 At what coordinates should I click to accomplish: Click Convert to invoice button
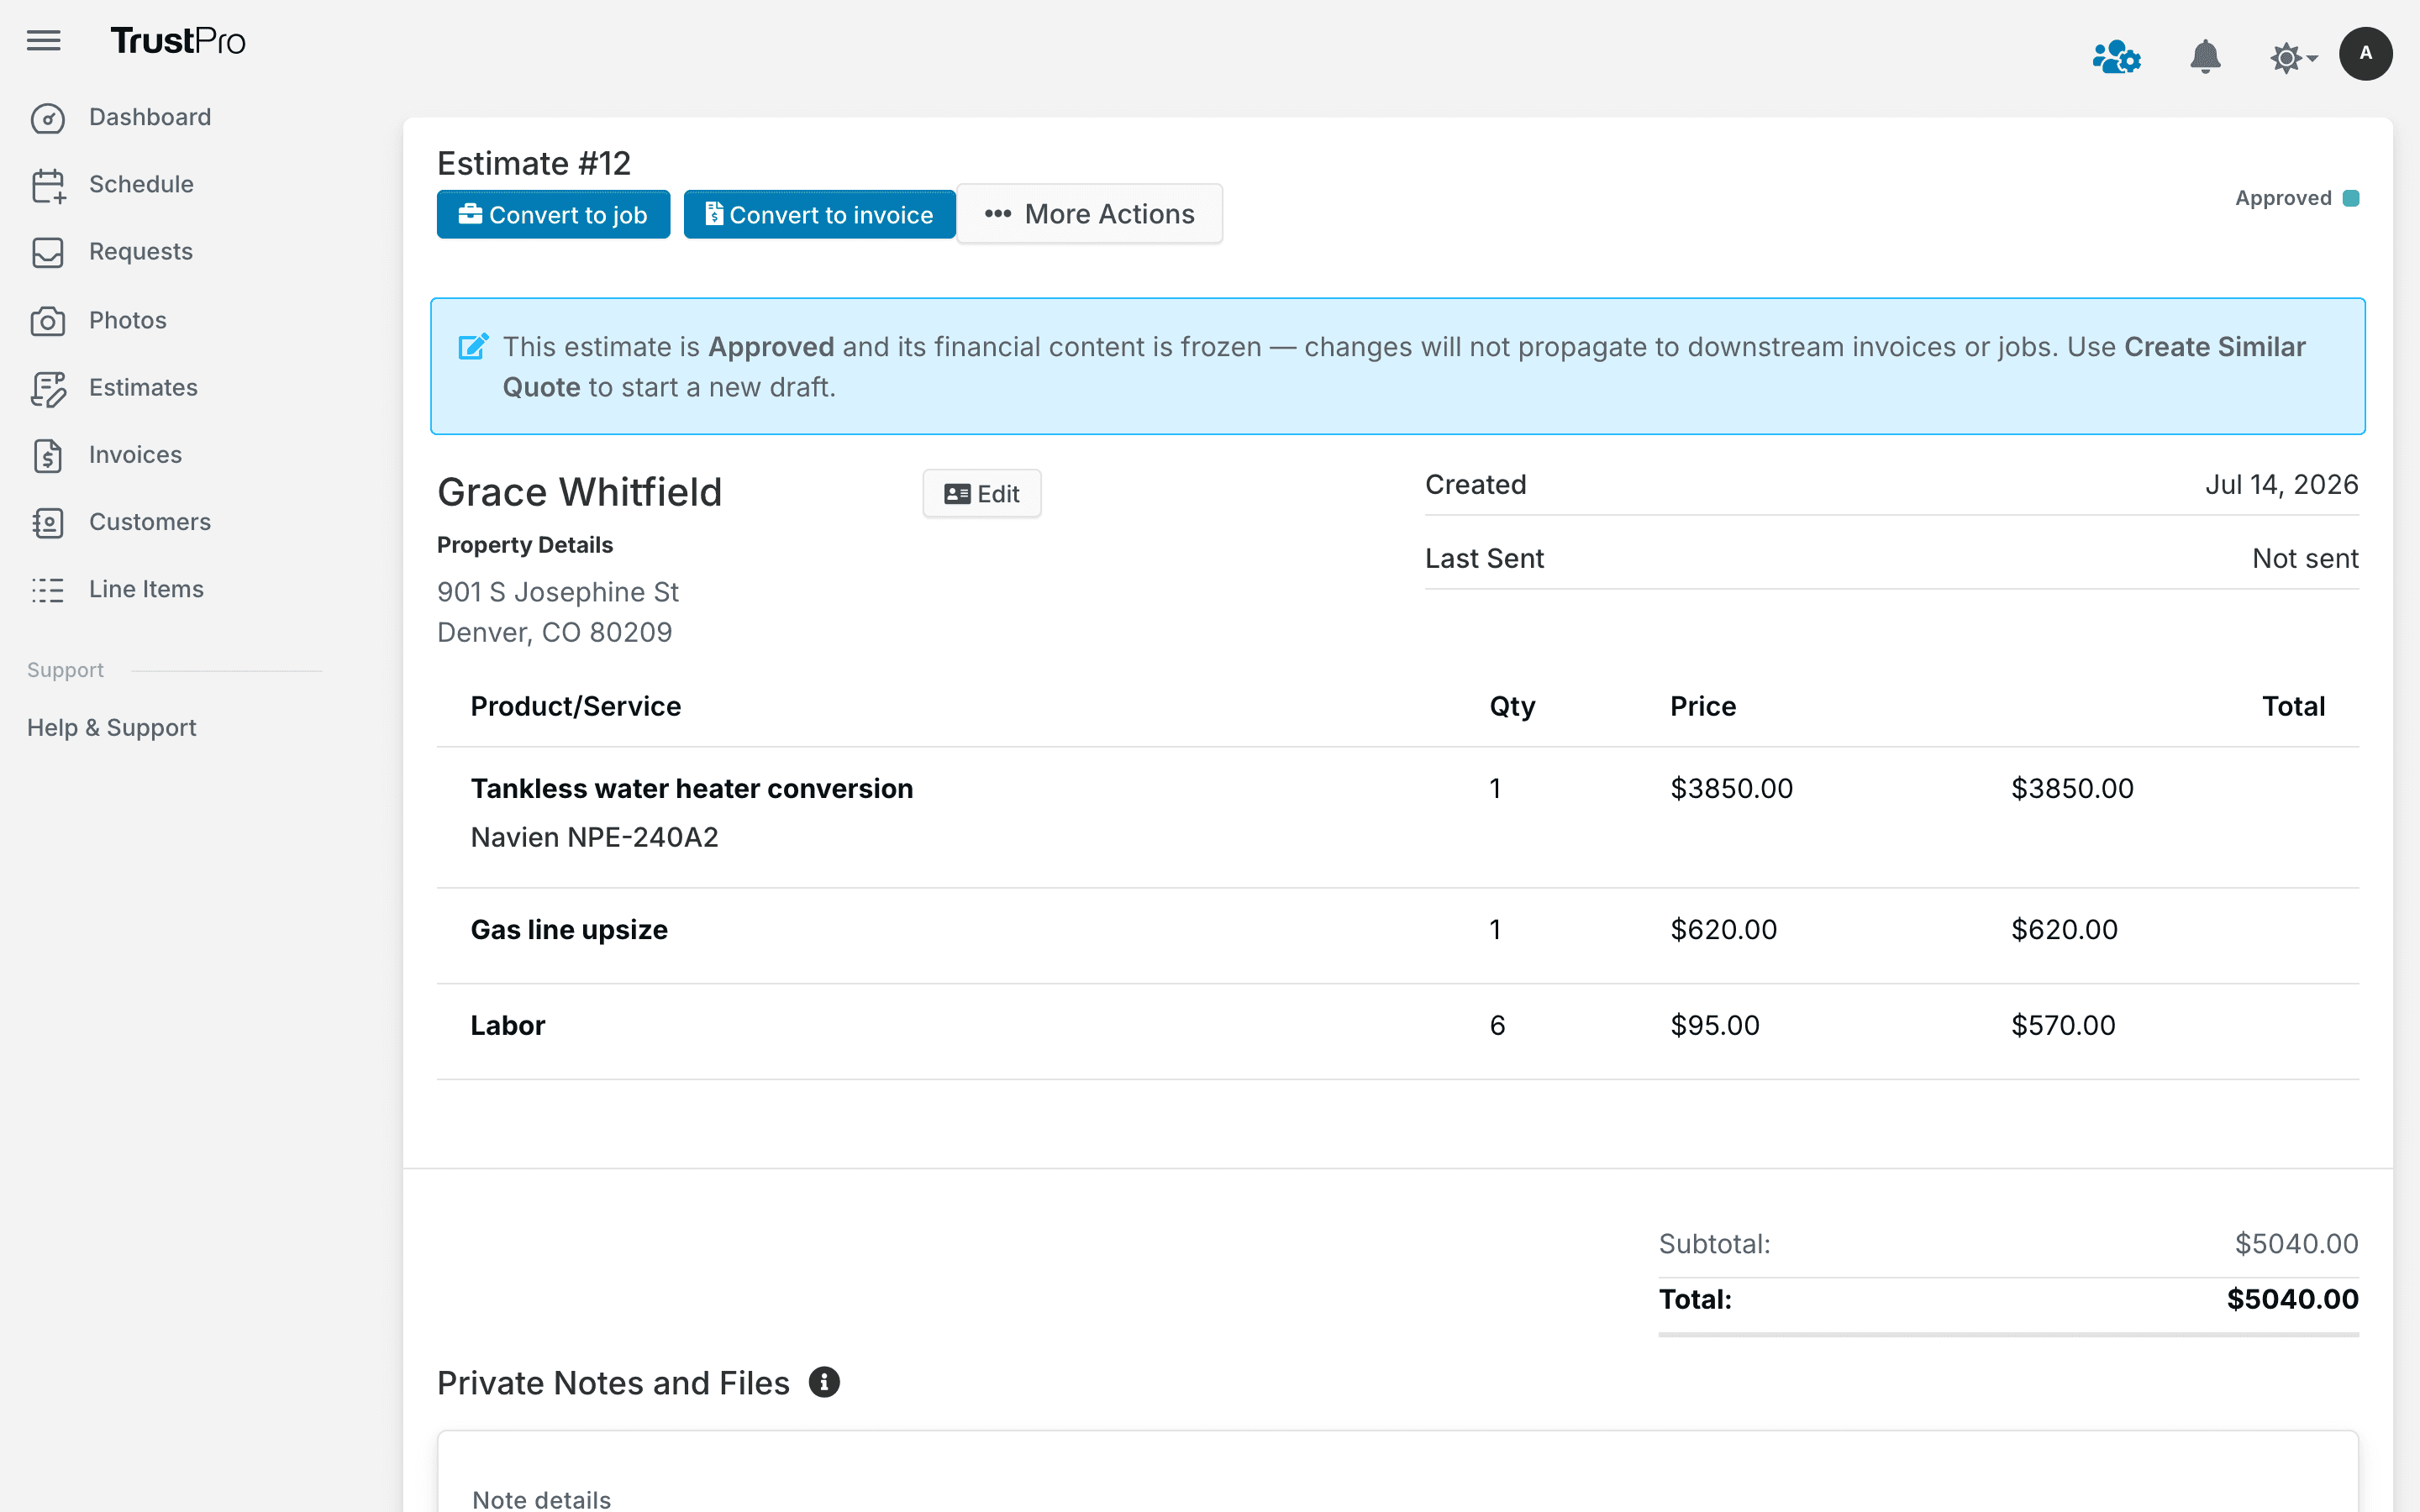819,214
